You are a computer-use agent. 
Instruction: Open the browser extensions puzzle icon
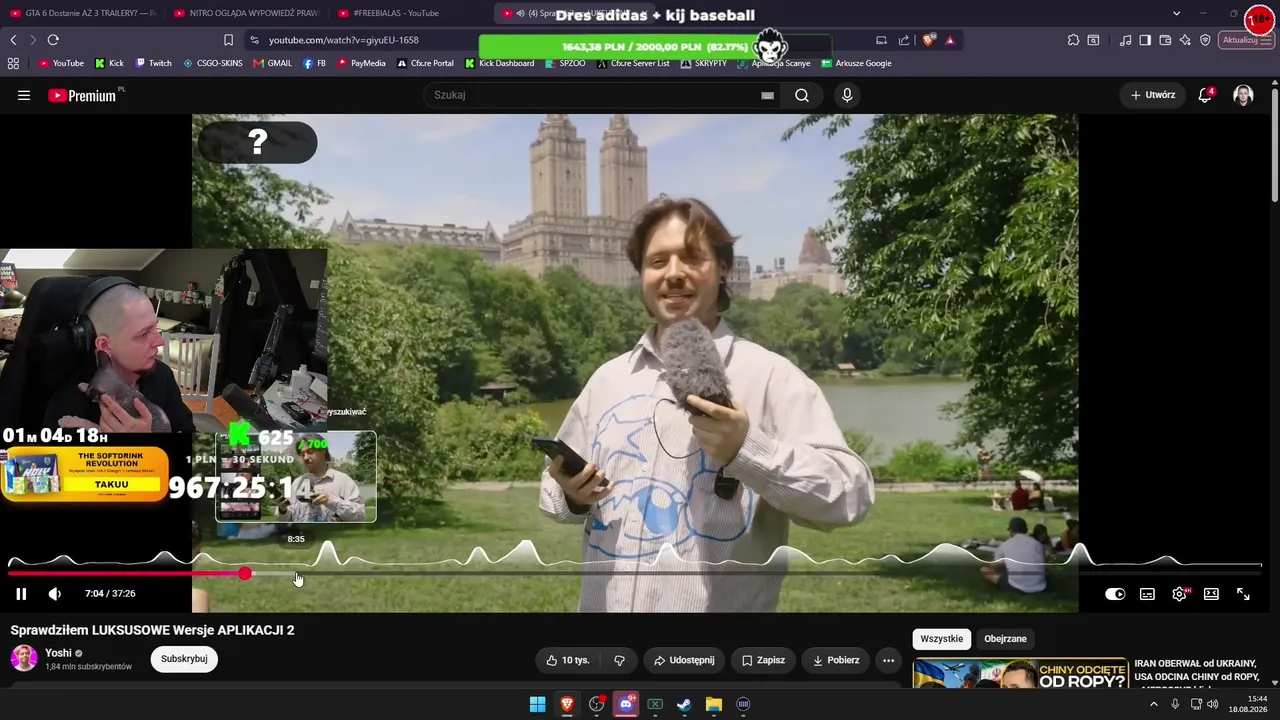pos(1073,40)
